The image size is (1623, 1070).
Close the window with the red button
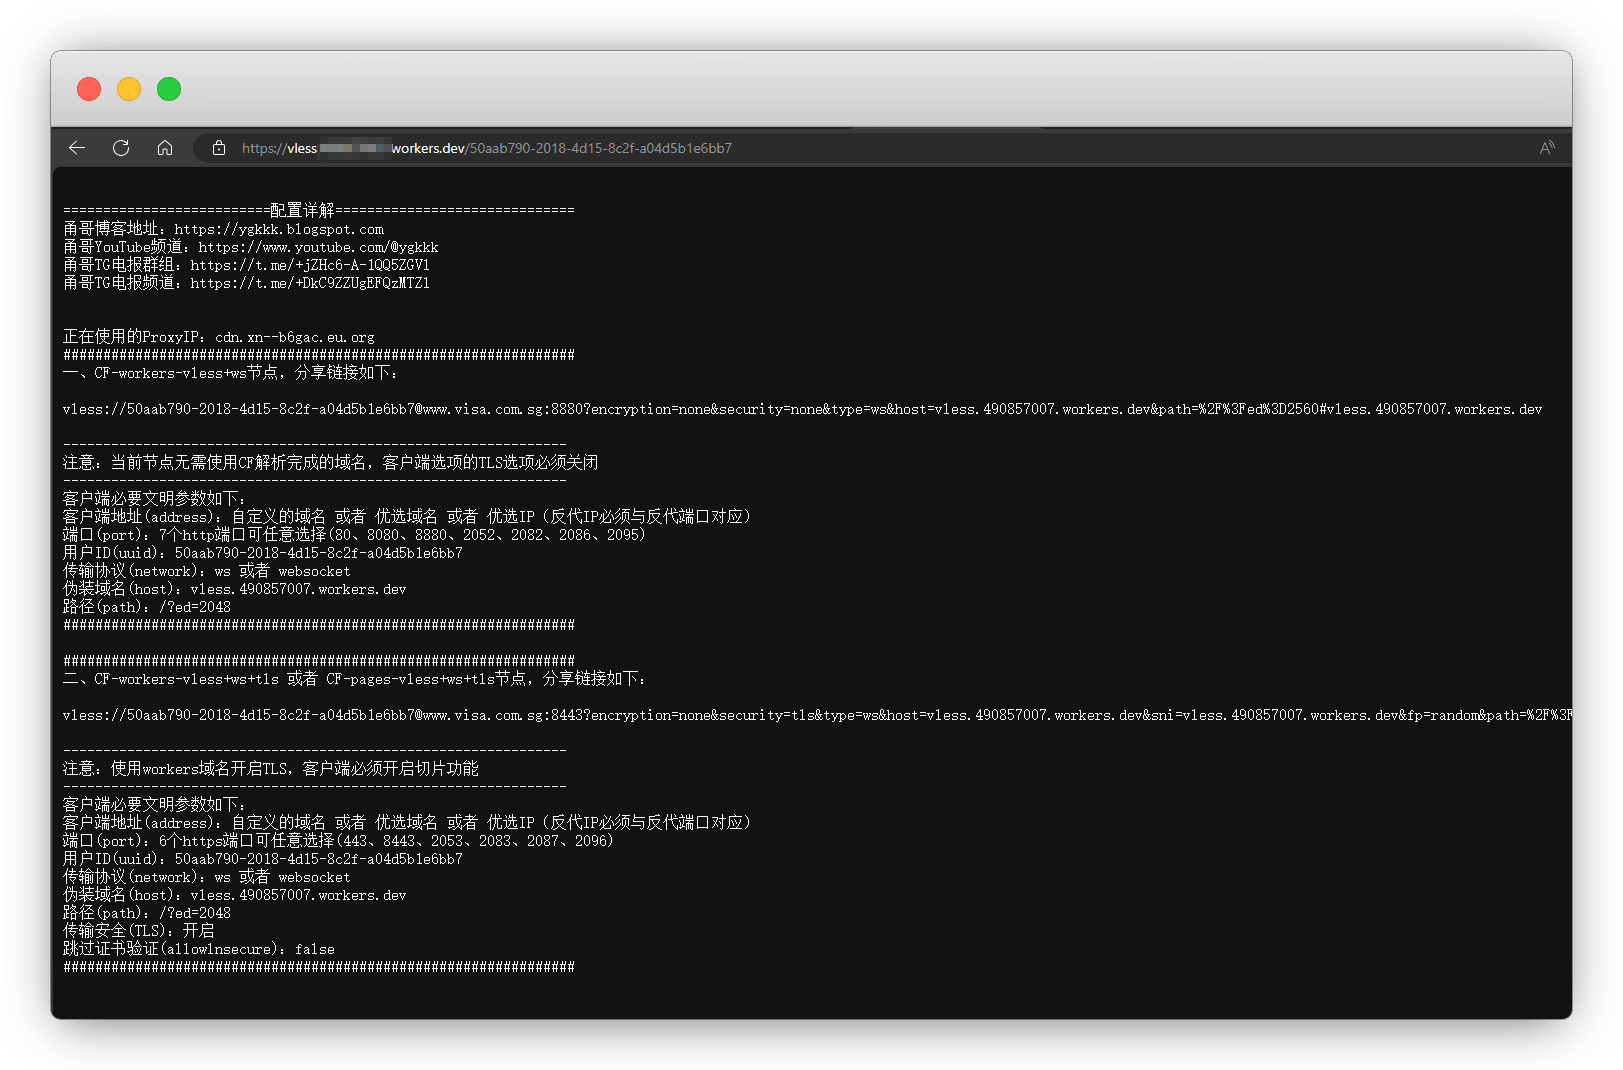tap(89, 89)
